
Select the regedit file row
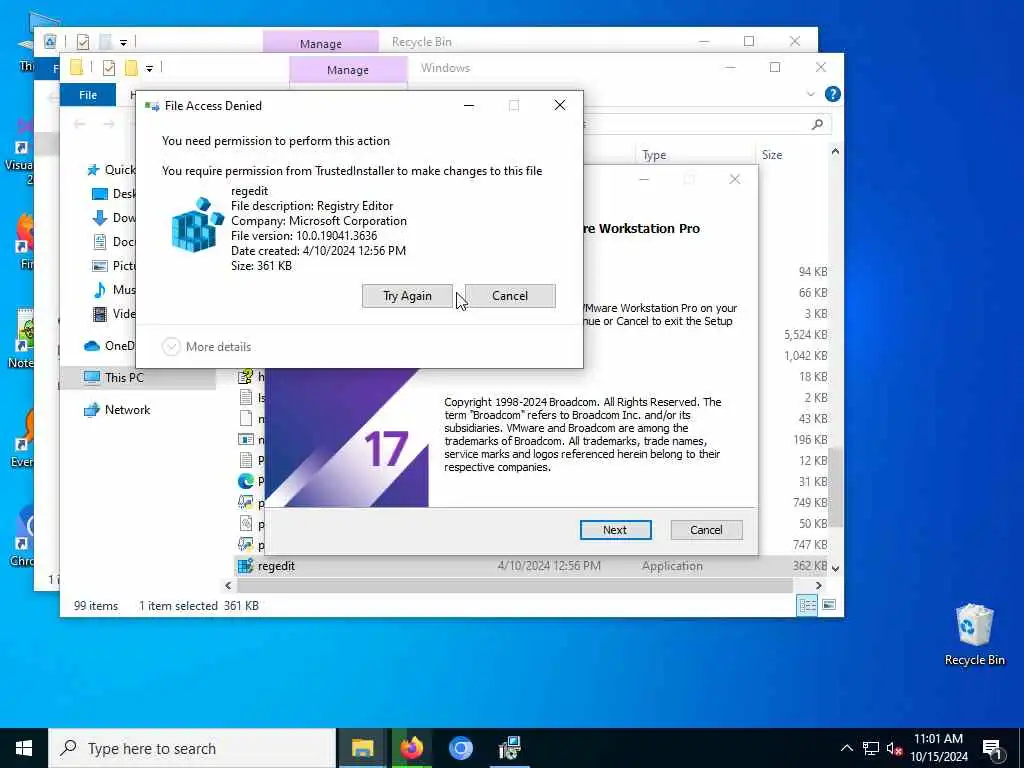point(530,566)
